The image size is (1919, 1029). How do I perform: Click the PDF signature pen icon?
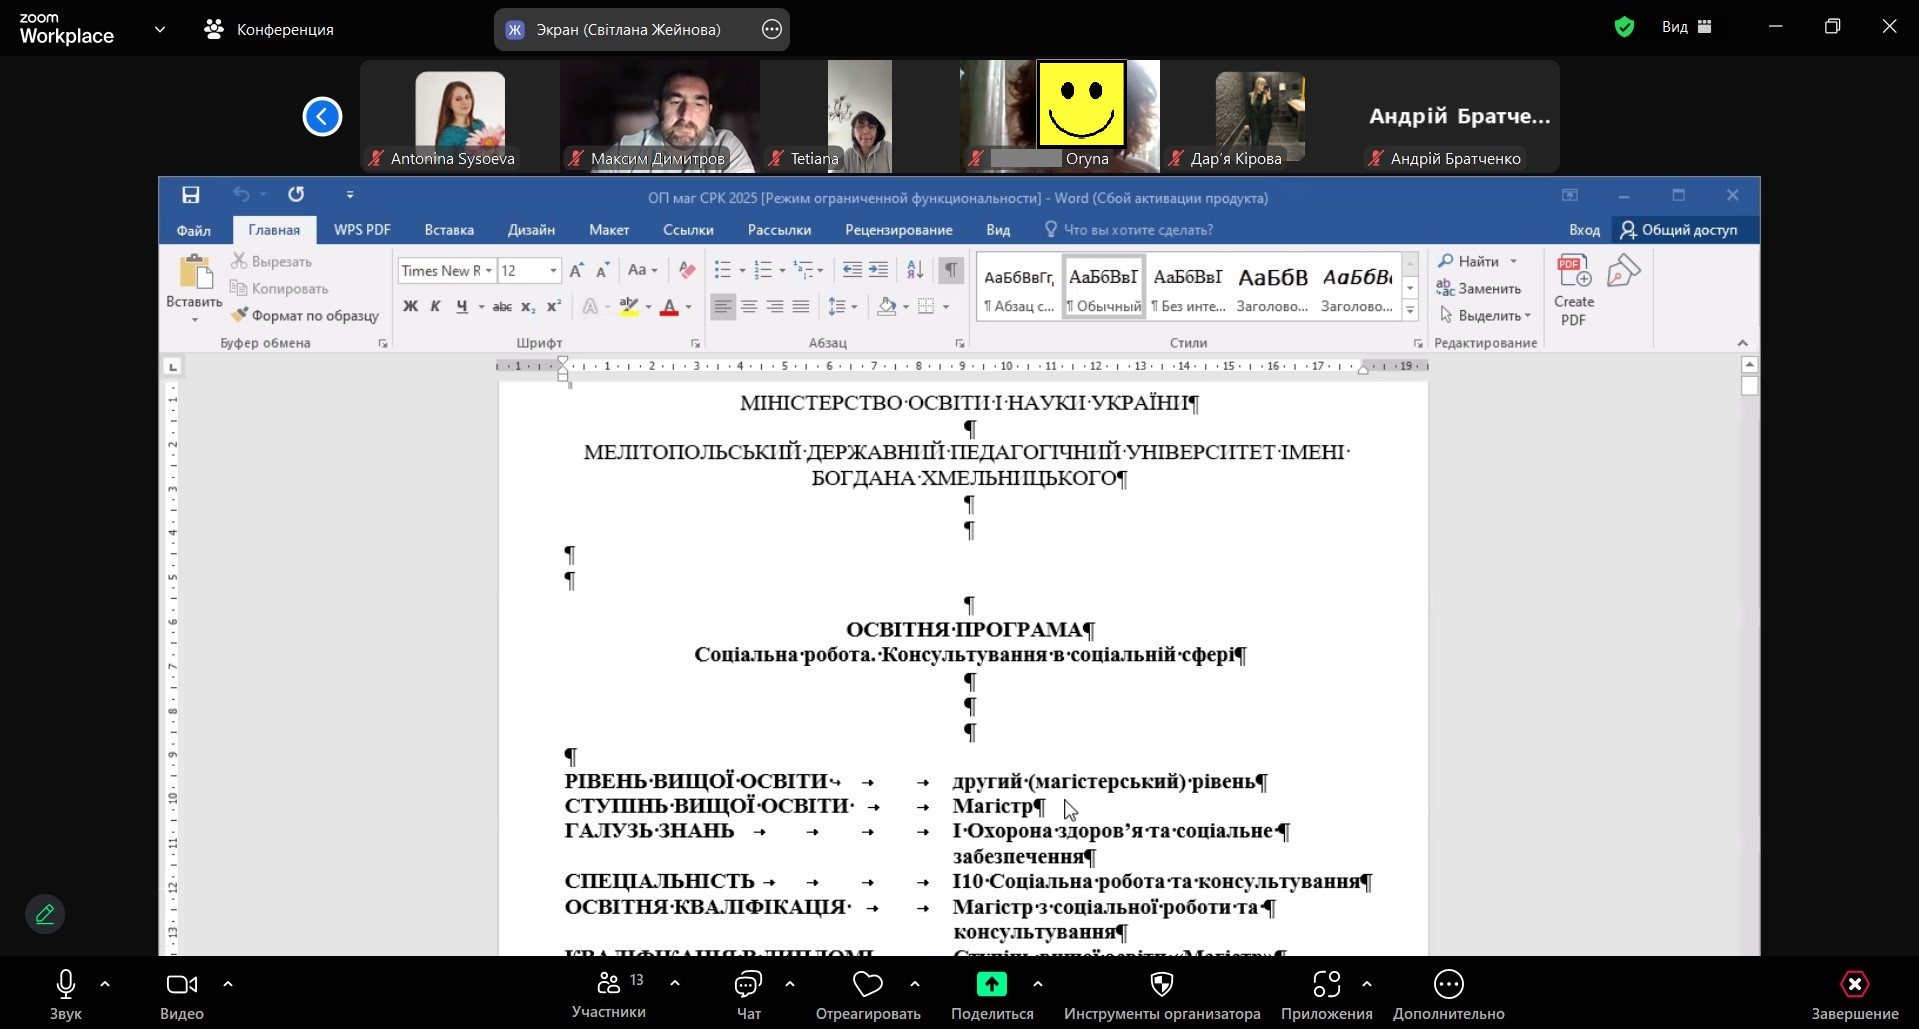[1623, 272]
